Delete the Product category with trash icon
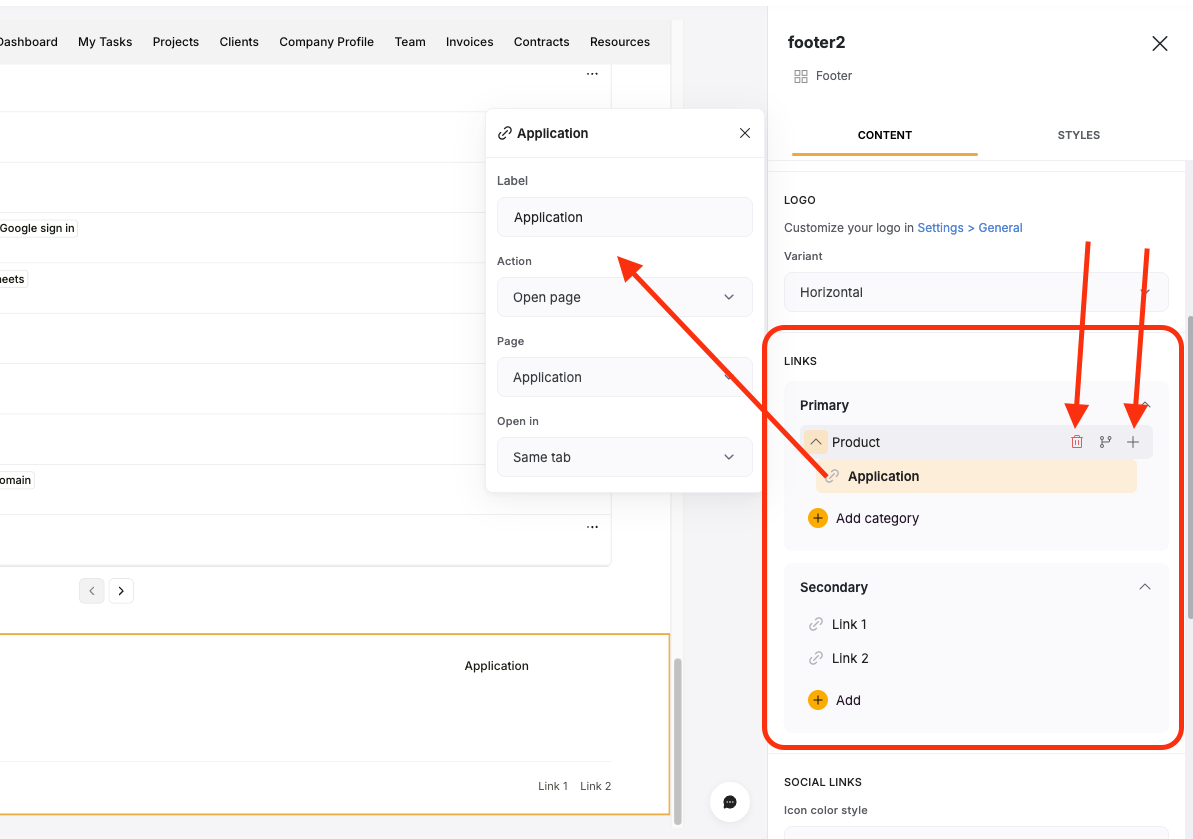This screenshot has height=839, width=1193. tap(1077, 442)
